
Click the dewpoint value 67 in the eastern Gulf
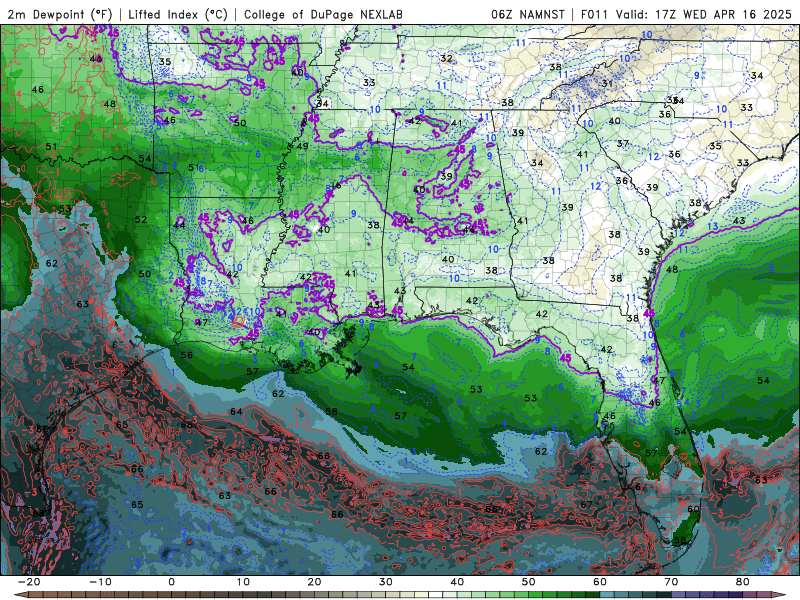pos(586,504)
